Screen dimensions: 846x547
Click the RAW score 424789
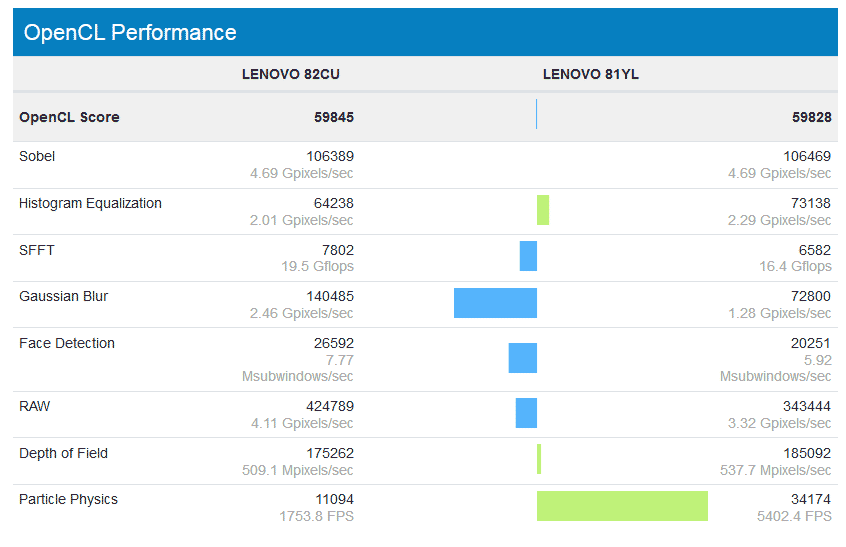[x=330, y=406]
